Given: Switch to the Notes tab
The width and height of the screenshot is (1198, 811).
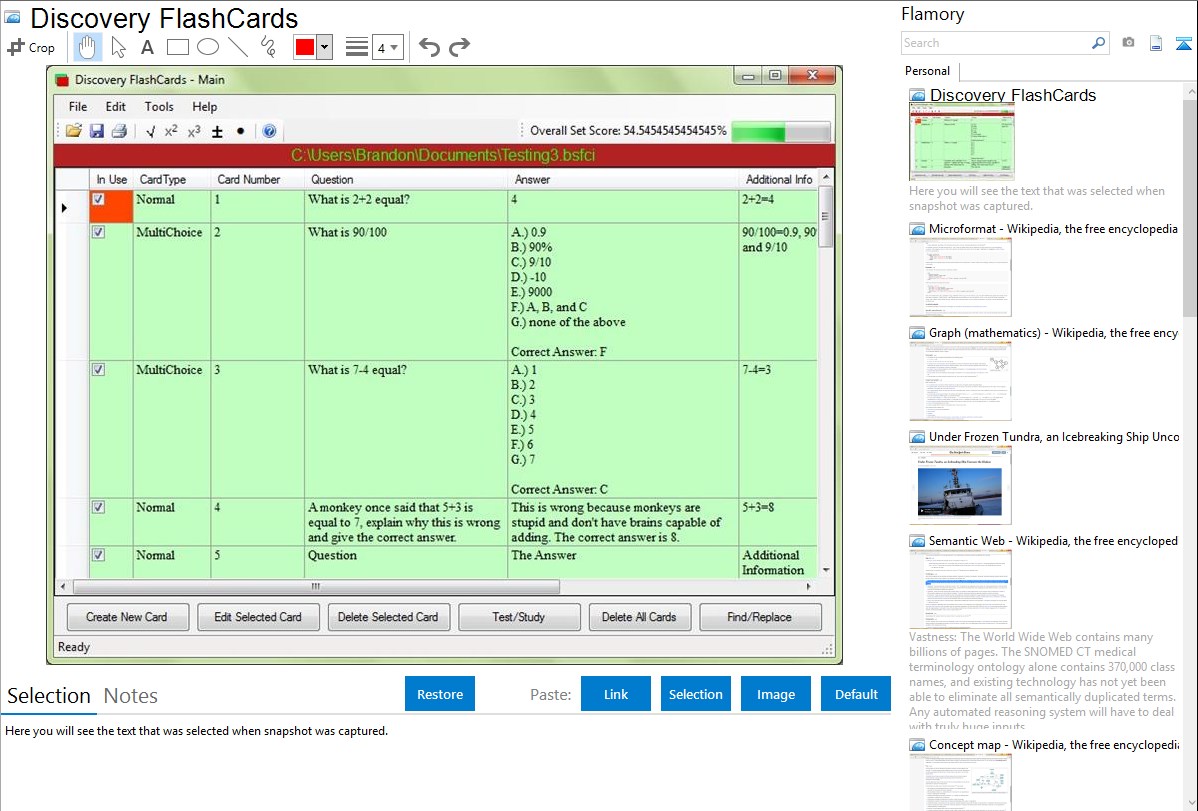Looking at the screenshot, I should coord(131,696).
